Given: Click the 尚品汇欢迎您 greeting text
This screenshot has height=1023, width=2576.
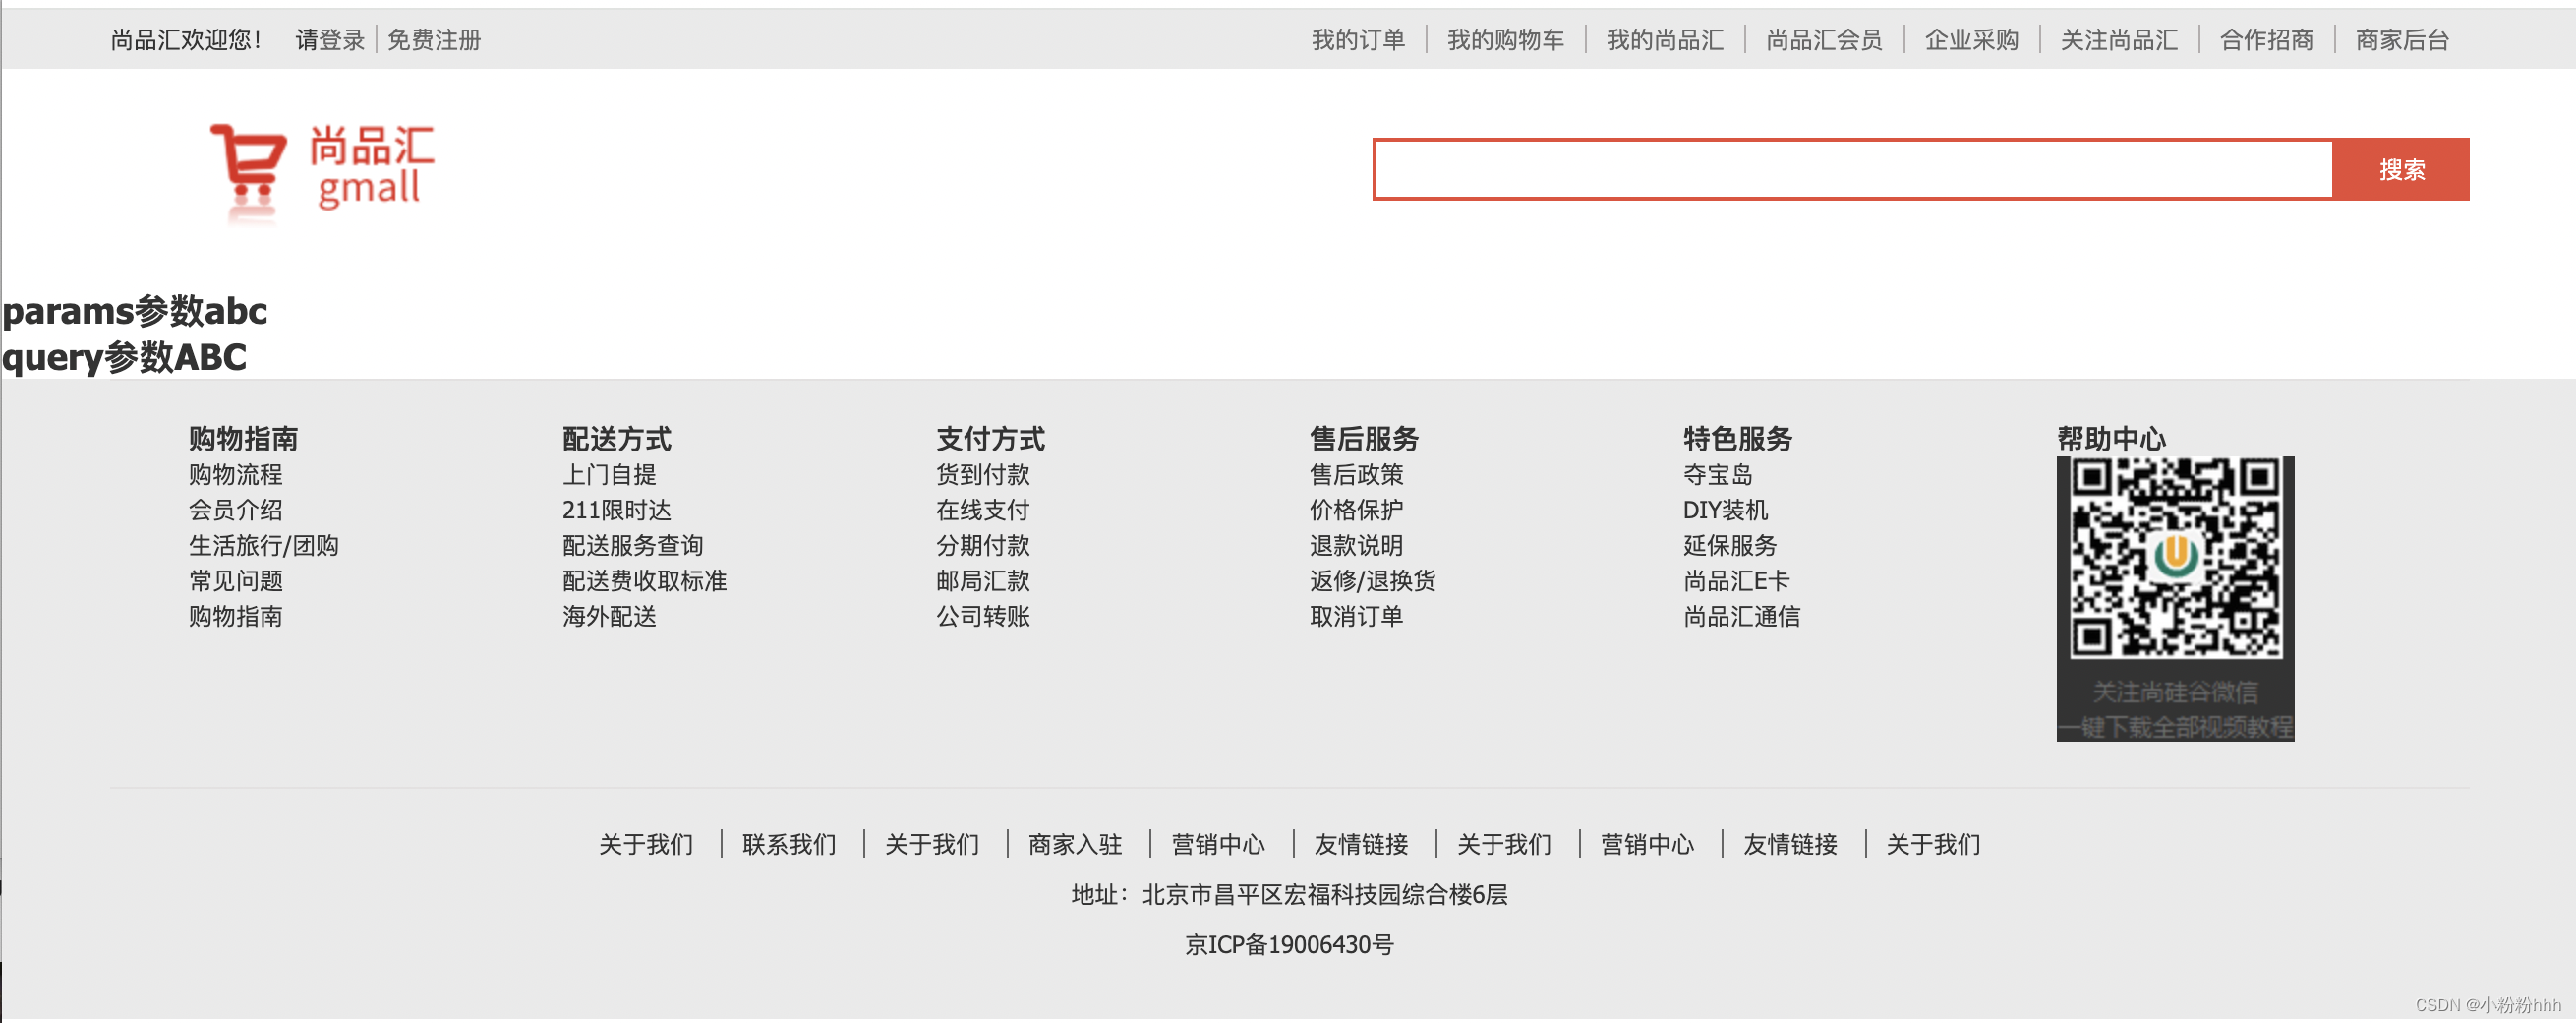Looking at the screenshot, I should tap(186, 40).
